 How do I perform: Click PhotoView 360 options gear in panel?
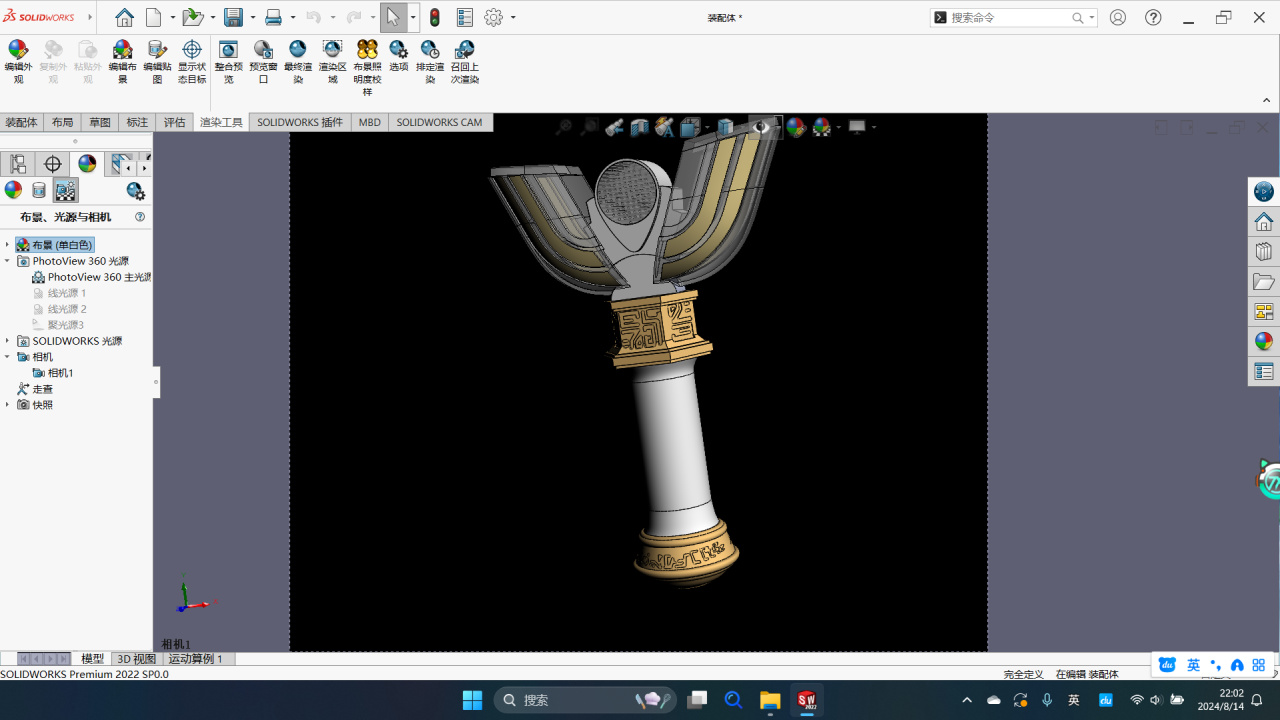click(136, 191)
